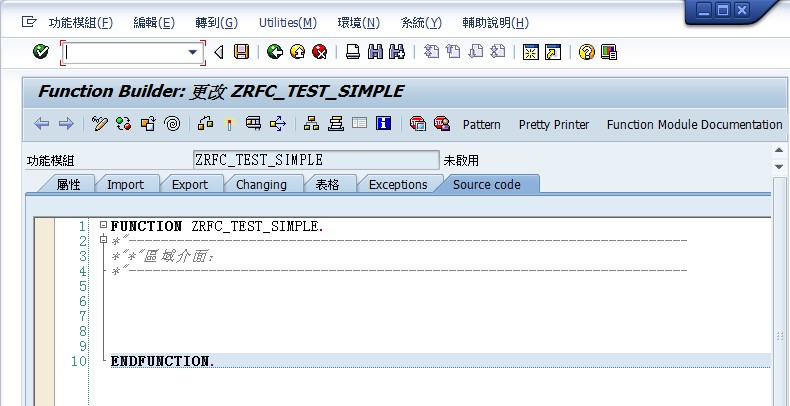Viewport: 790px width, 406px height.
Task: Open the Utilities(M) menu
Action: tap(288, 23)
